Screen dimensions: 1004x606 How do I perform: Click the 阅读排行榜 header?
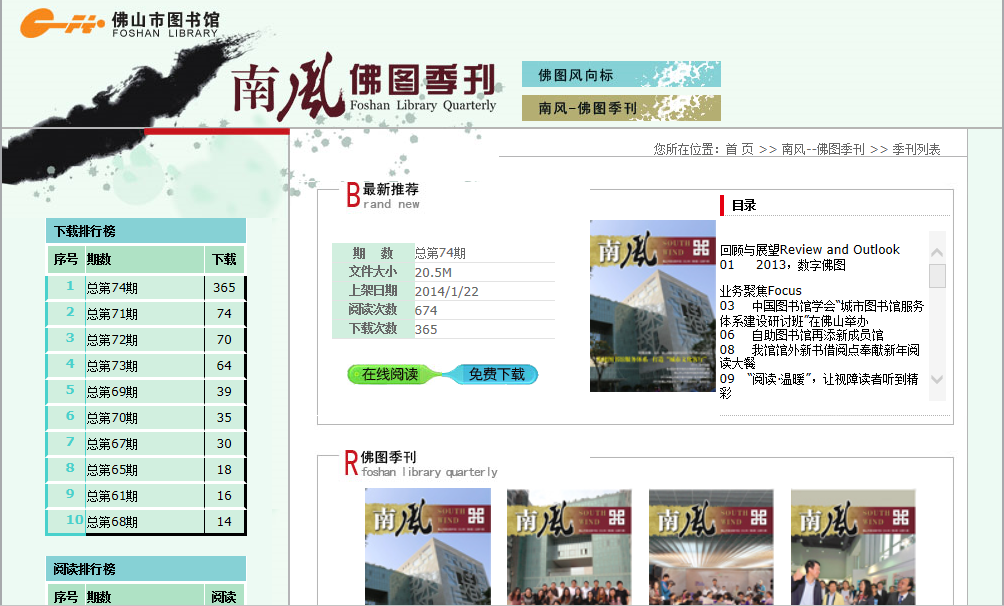(146, 569)
